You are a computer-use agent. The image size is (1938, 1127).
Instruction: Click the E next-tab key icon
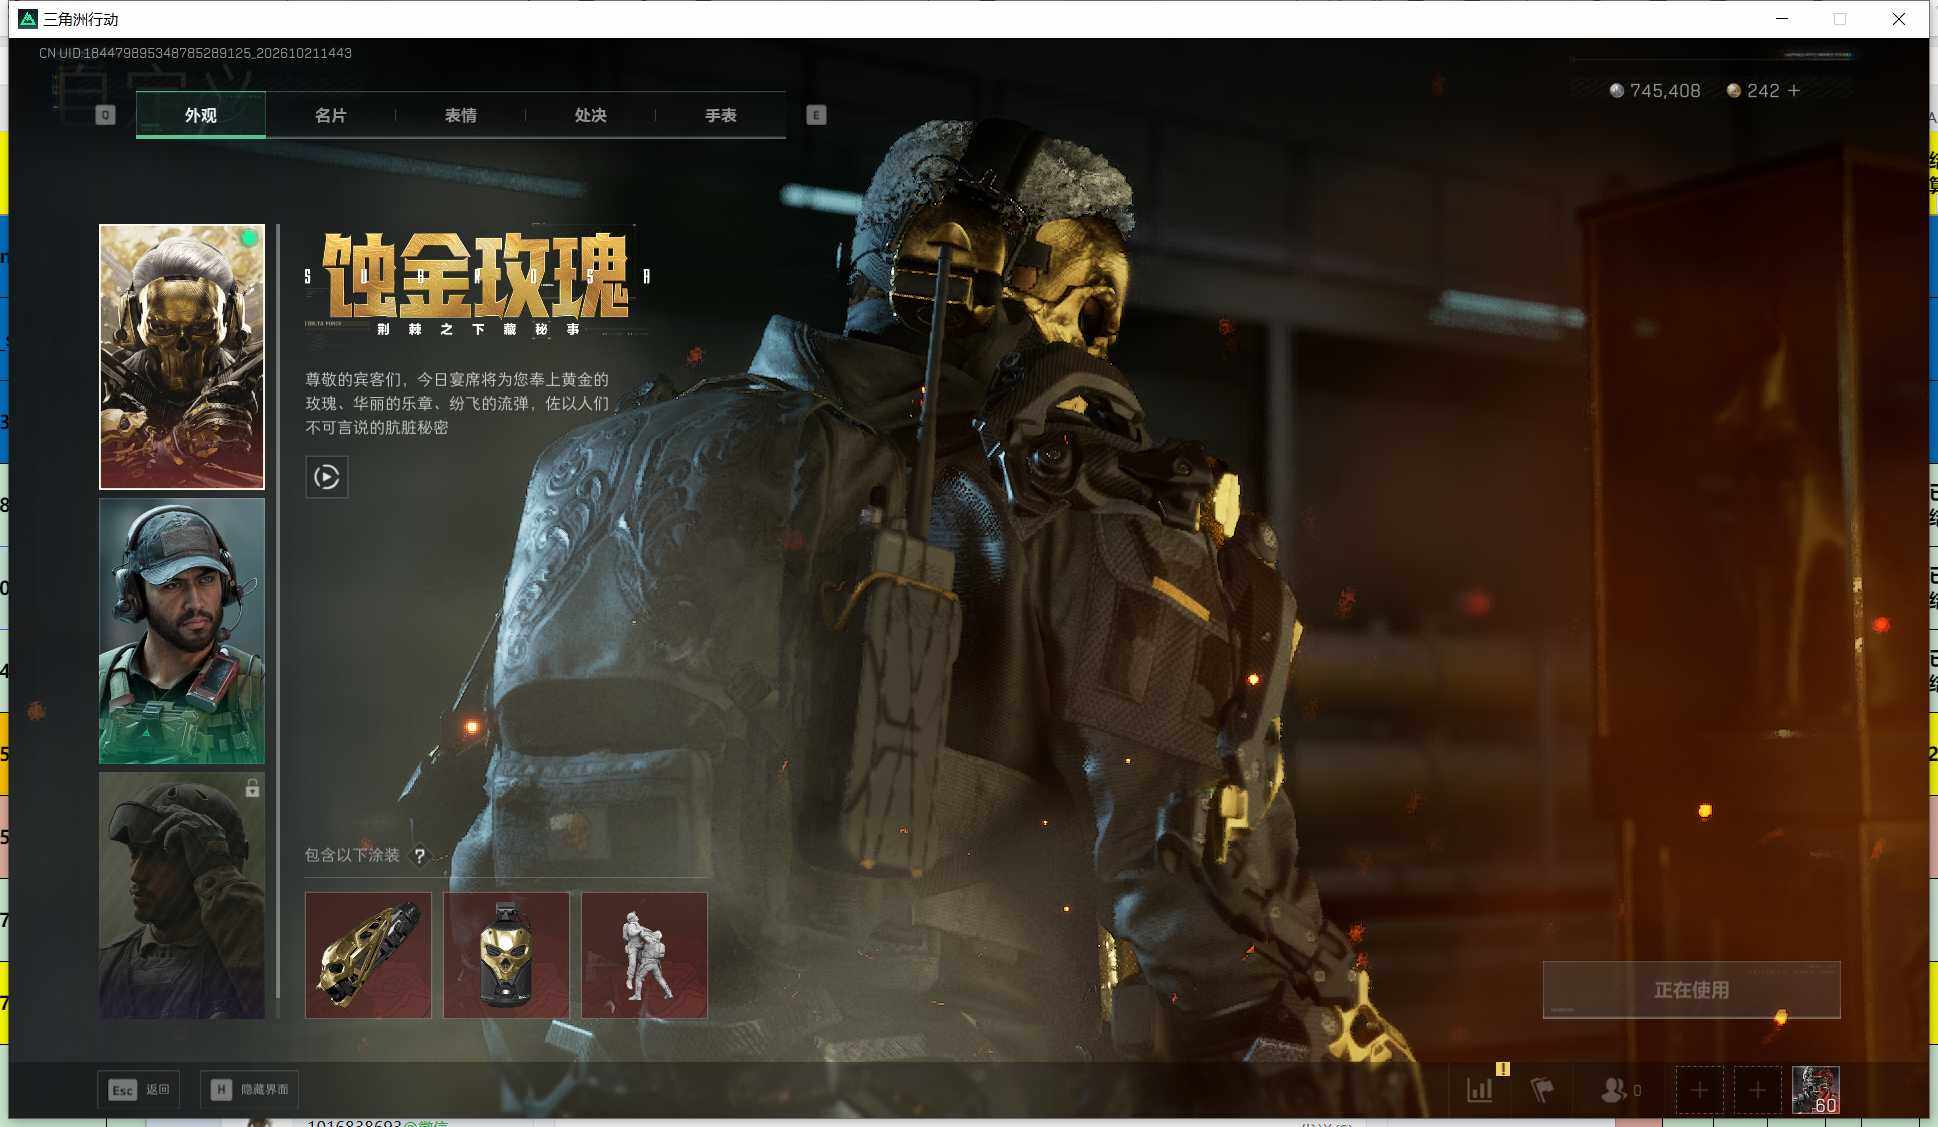[816, 115]
